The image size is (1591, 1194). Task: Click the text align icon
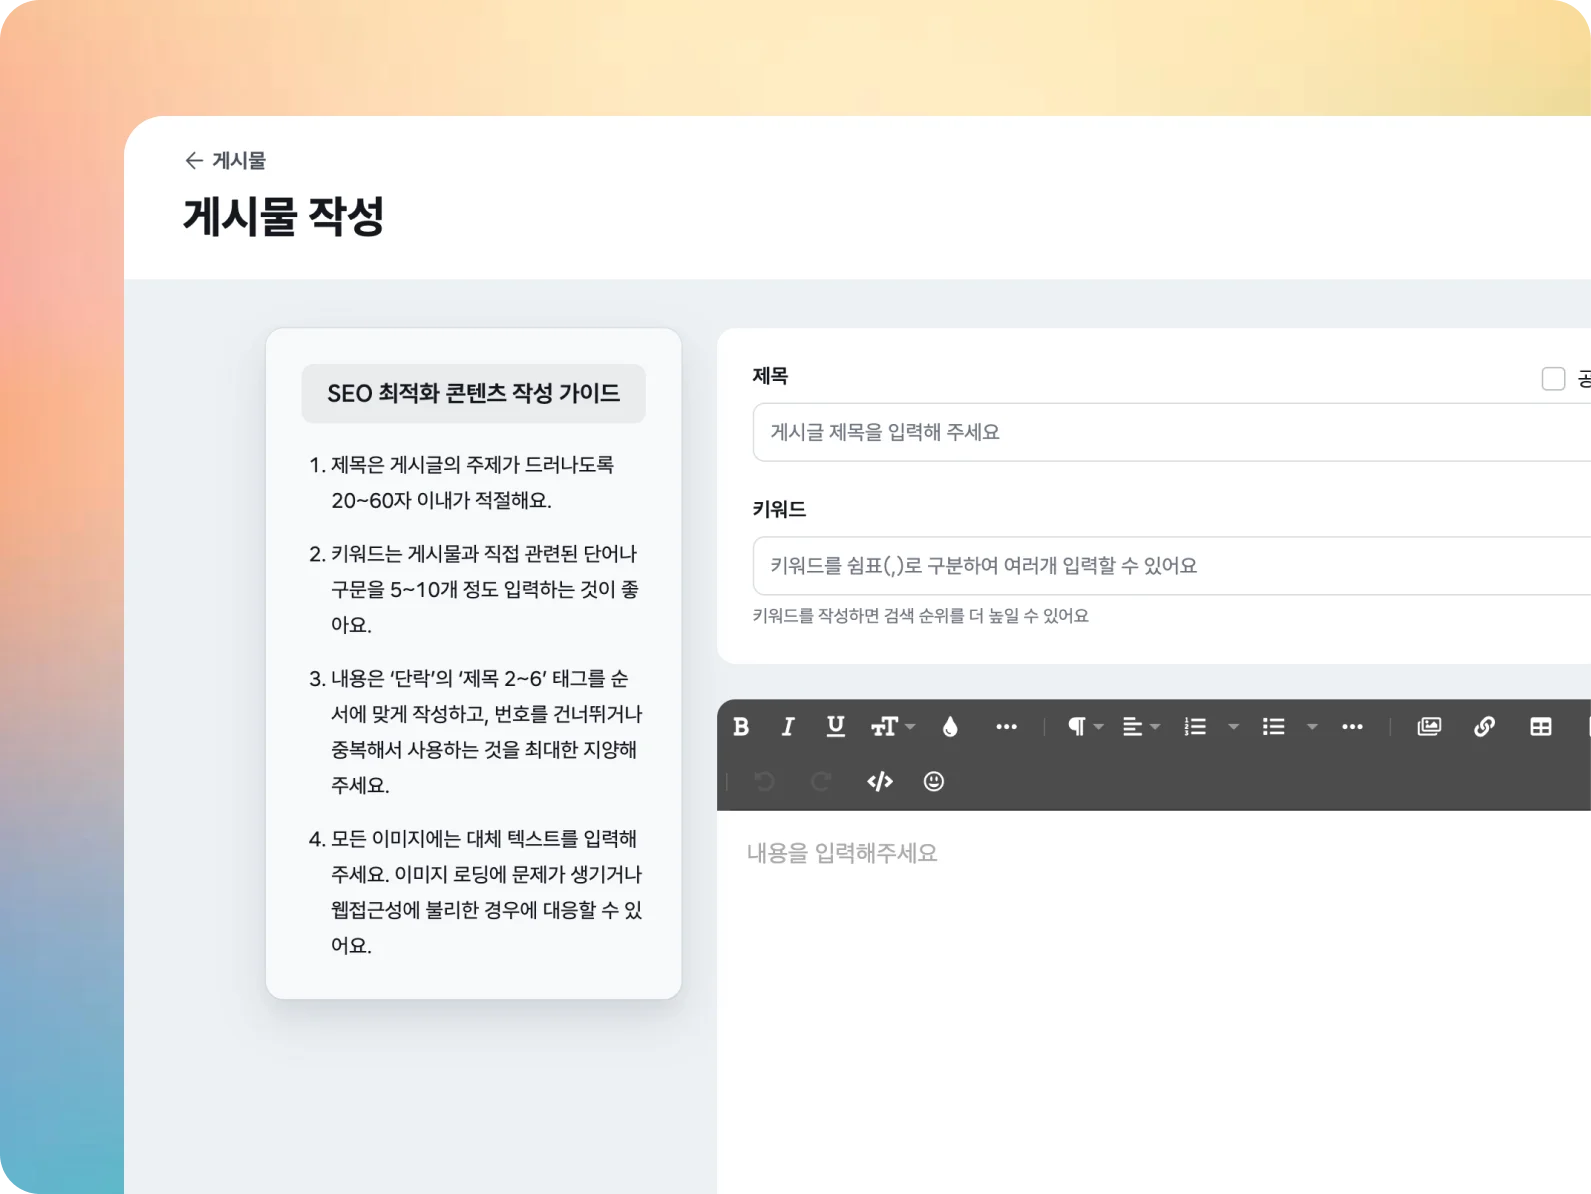[1132, 727]
